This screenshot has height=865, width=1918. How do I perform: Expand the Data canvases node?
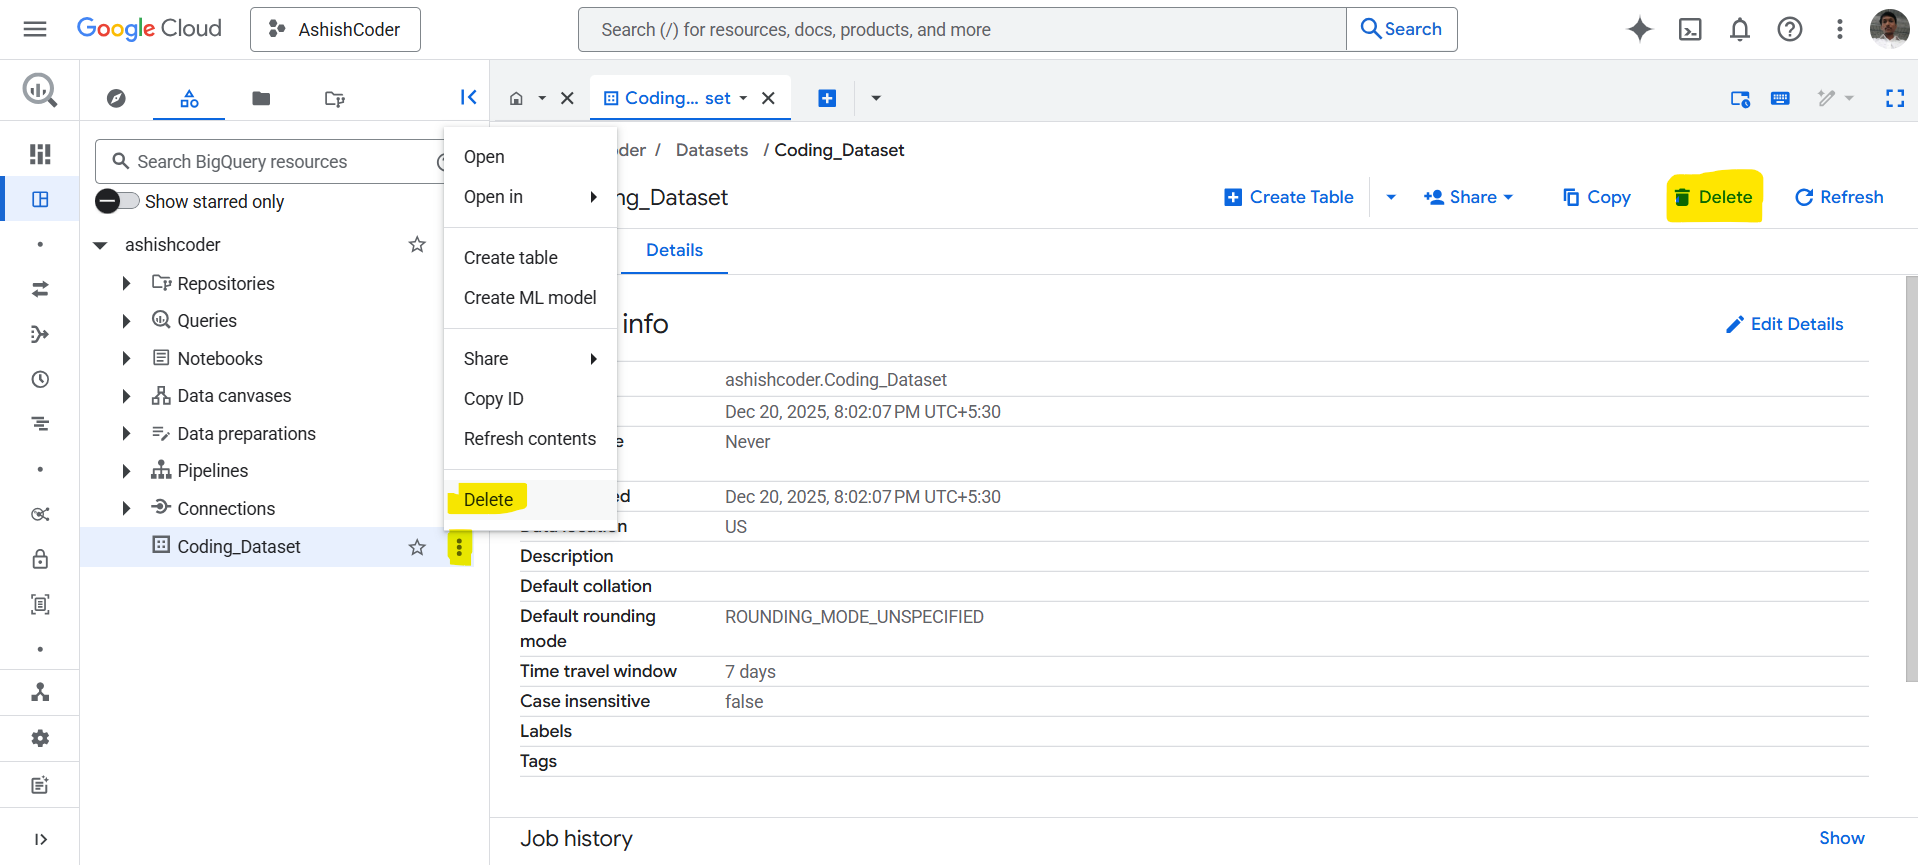pos(126,396)
